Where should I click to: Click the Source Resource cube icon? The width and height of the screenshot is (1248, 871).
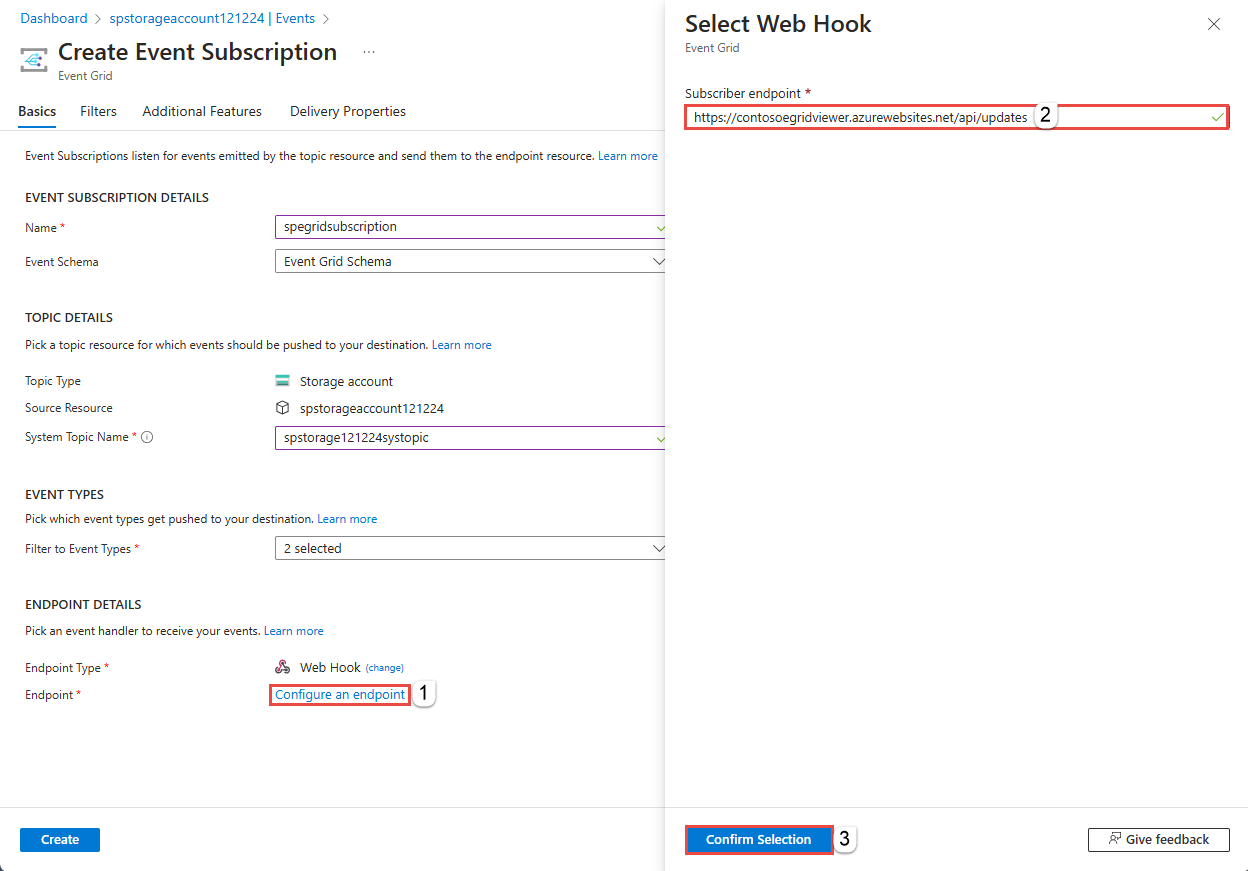click(283, 408)
